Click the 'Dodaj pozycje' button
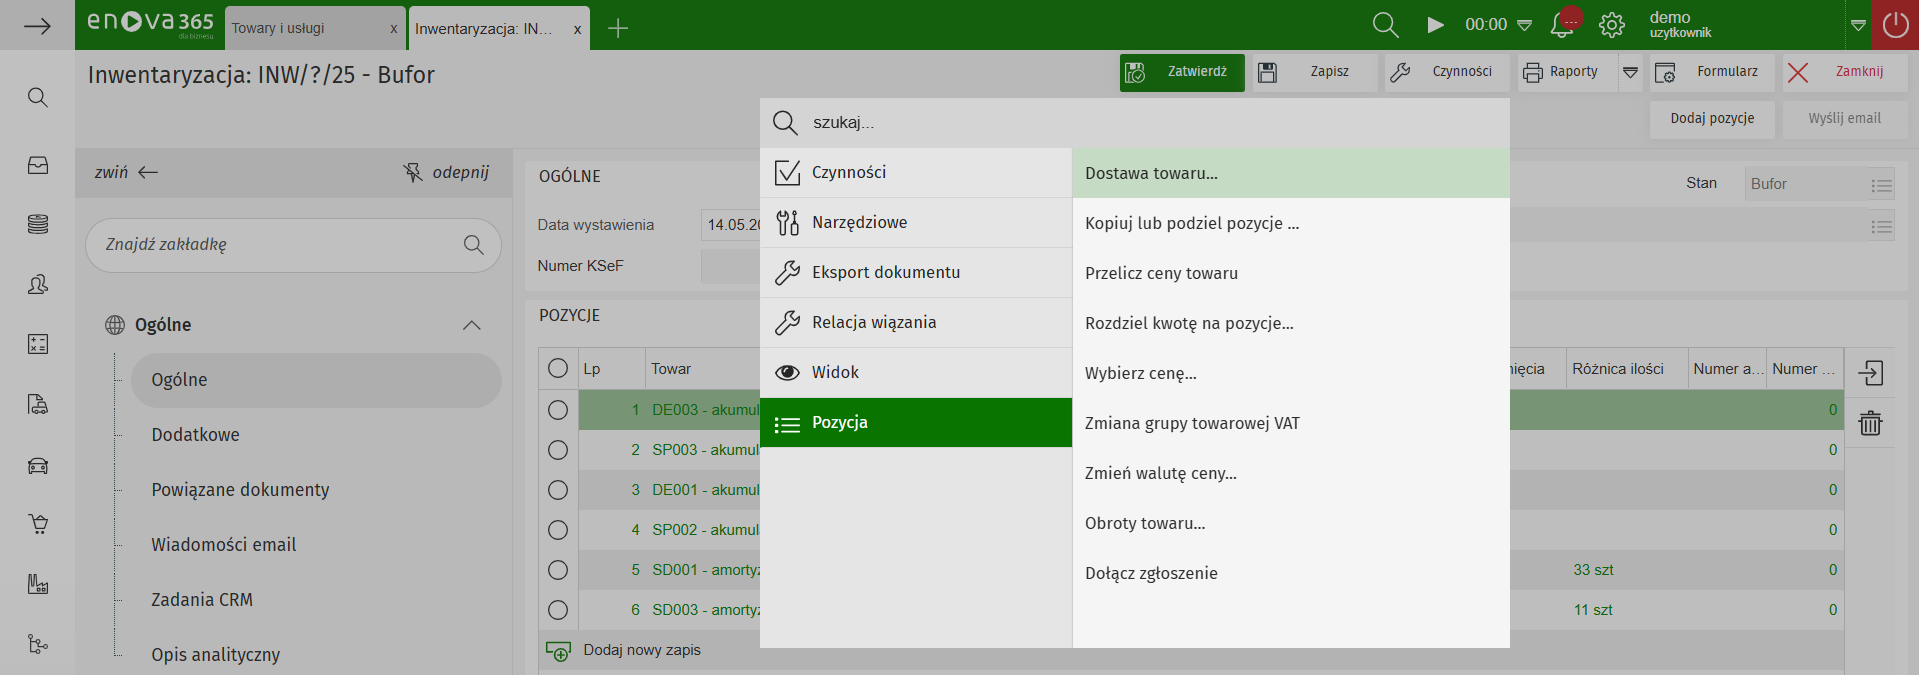The height and width of the screenshot is (675, 1919). point(1712,118)
